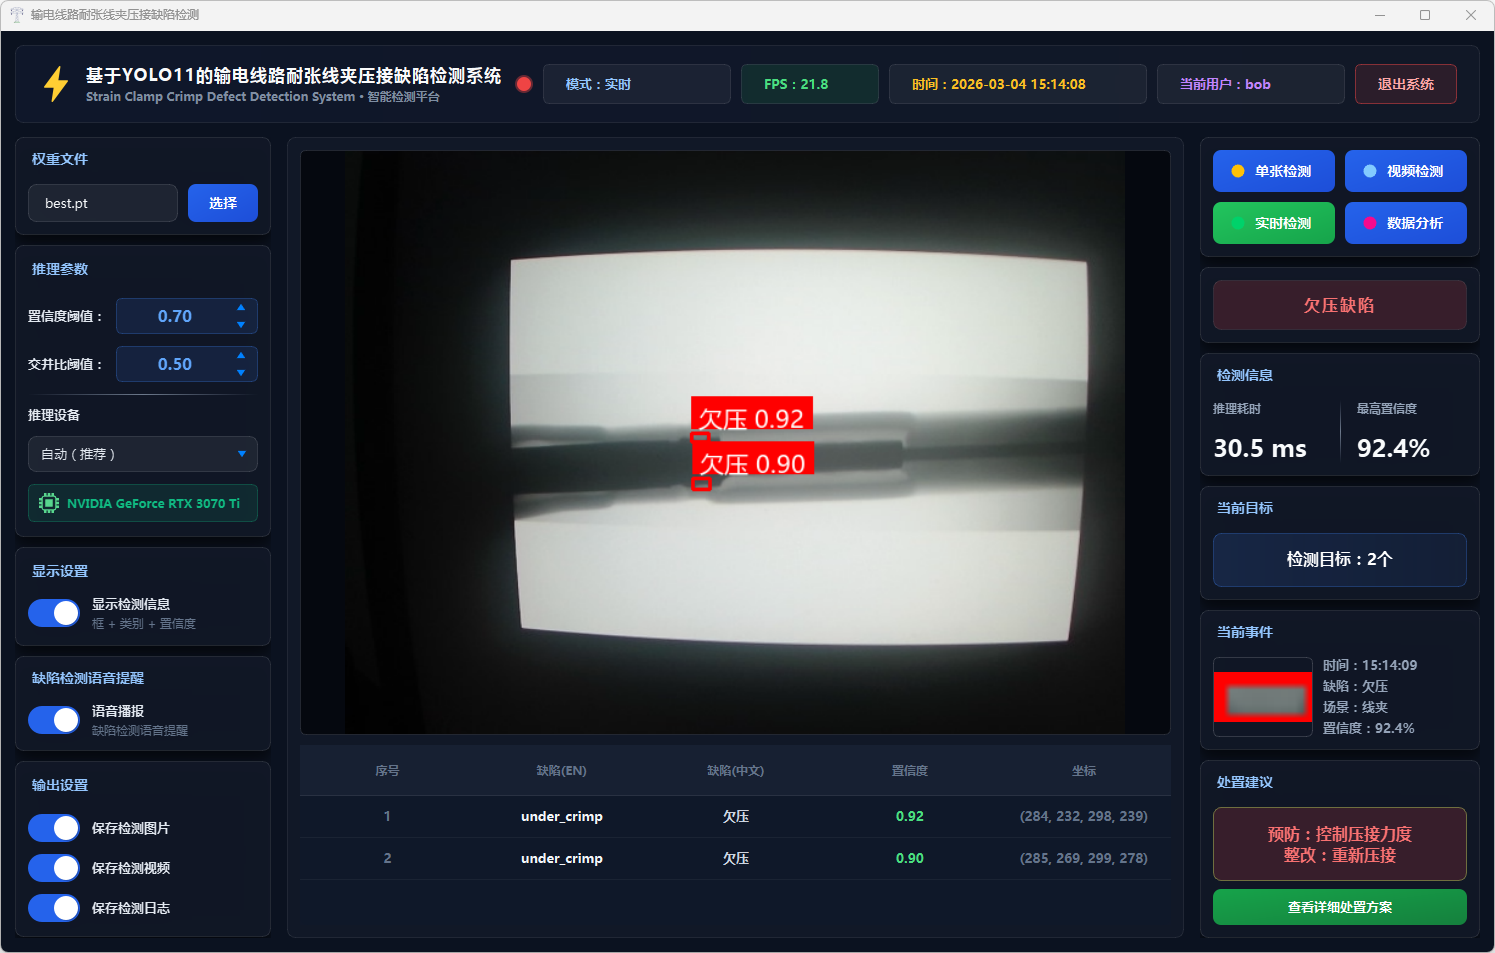This screenshot has width=1495, height=953.
Task: Increase the confidence threshold using up arrow
Action: (241, 308)
